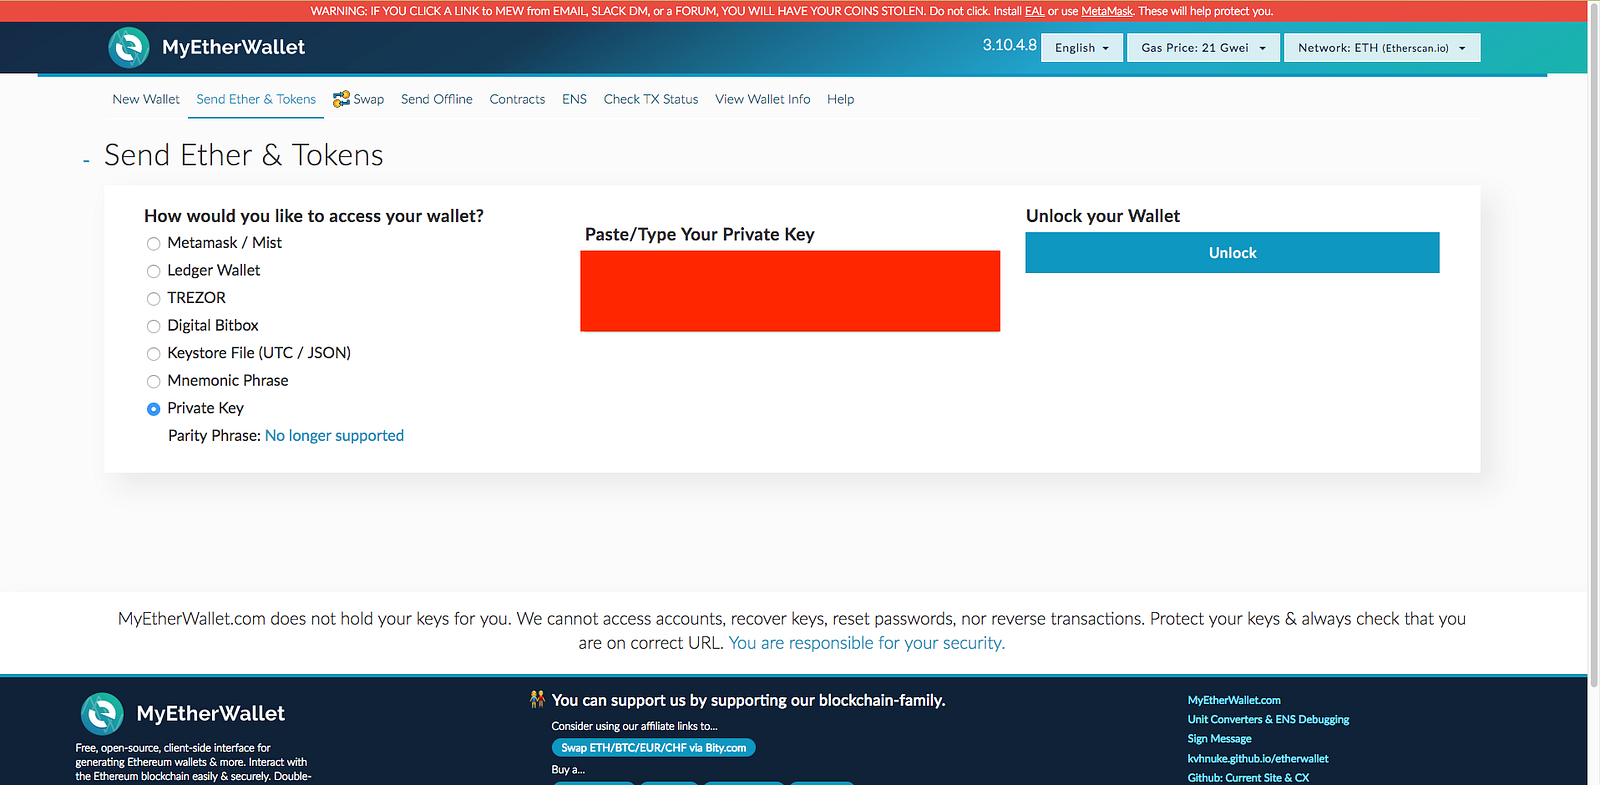Click the Github: Current Site & CX link
This screenshot has height=785, width=1600.
1248,778
